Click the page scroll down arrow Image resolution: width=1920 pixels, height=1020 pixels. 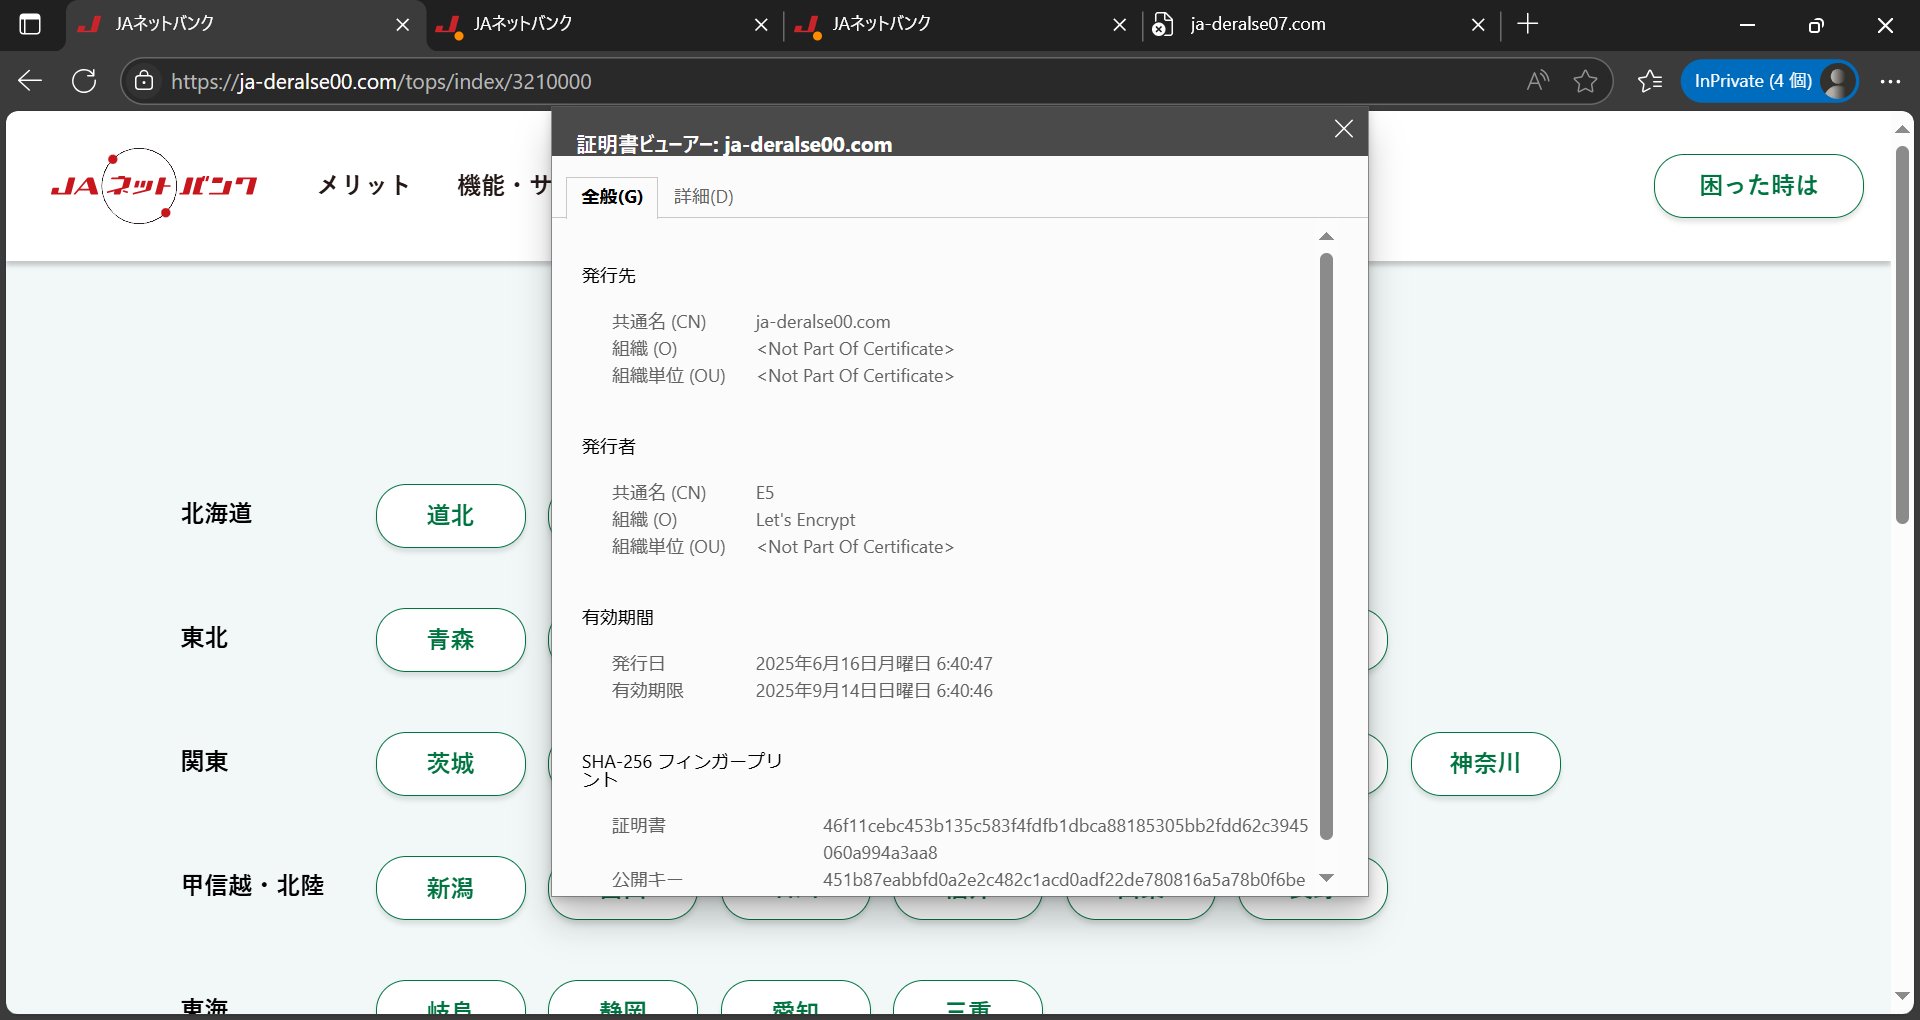(x=1902, y=996)
